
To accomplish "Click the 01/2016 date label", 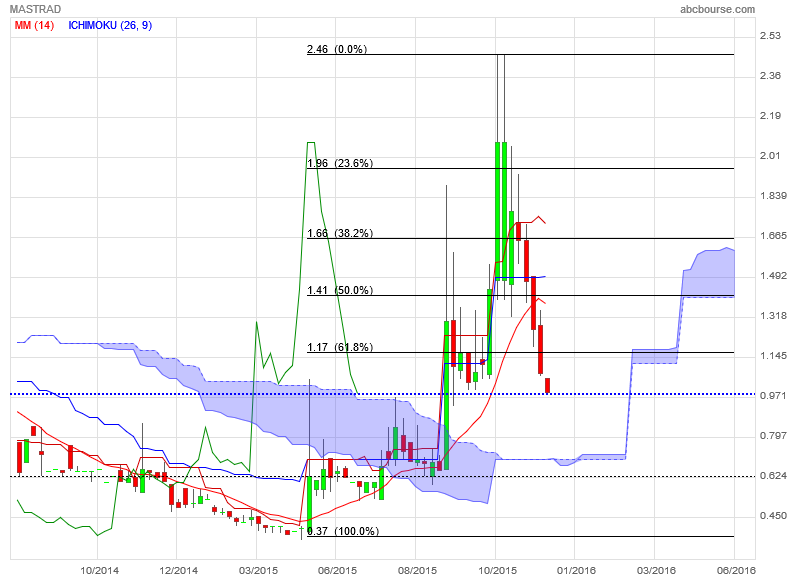I will 576,570.
